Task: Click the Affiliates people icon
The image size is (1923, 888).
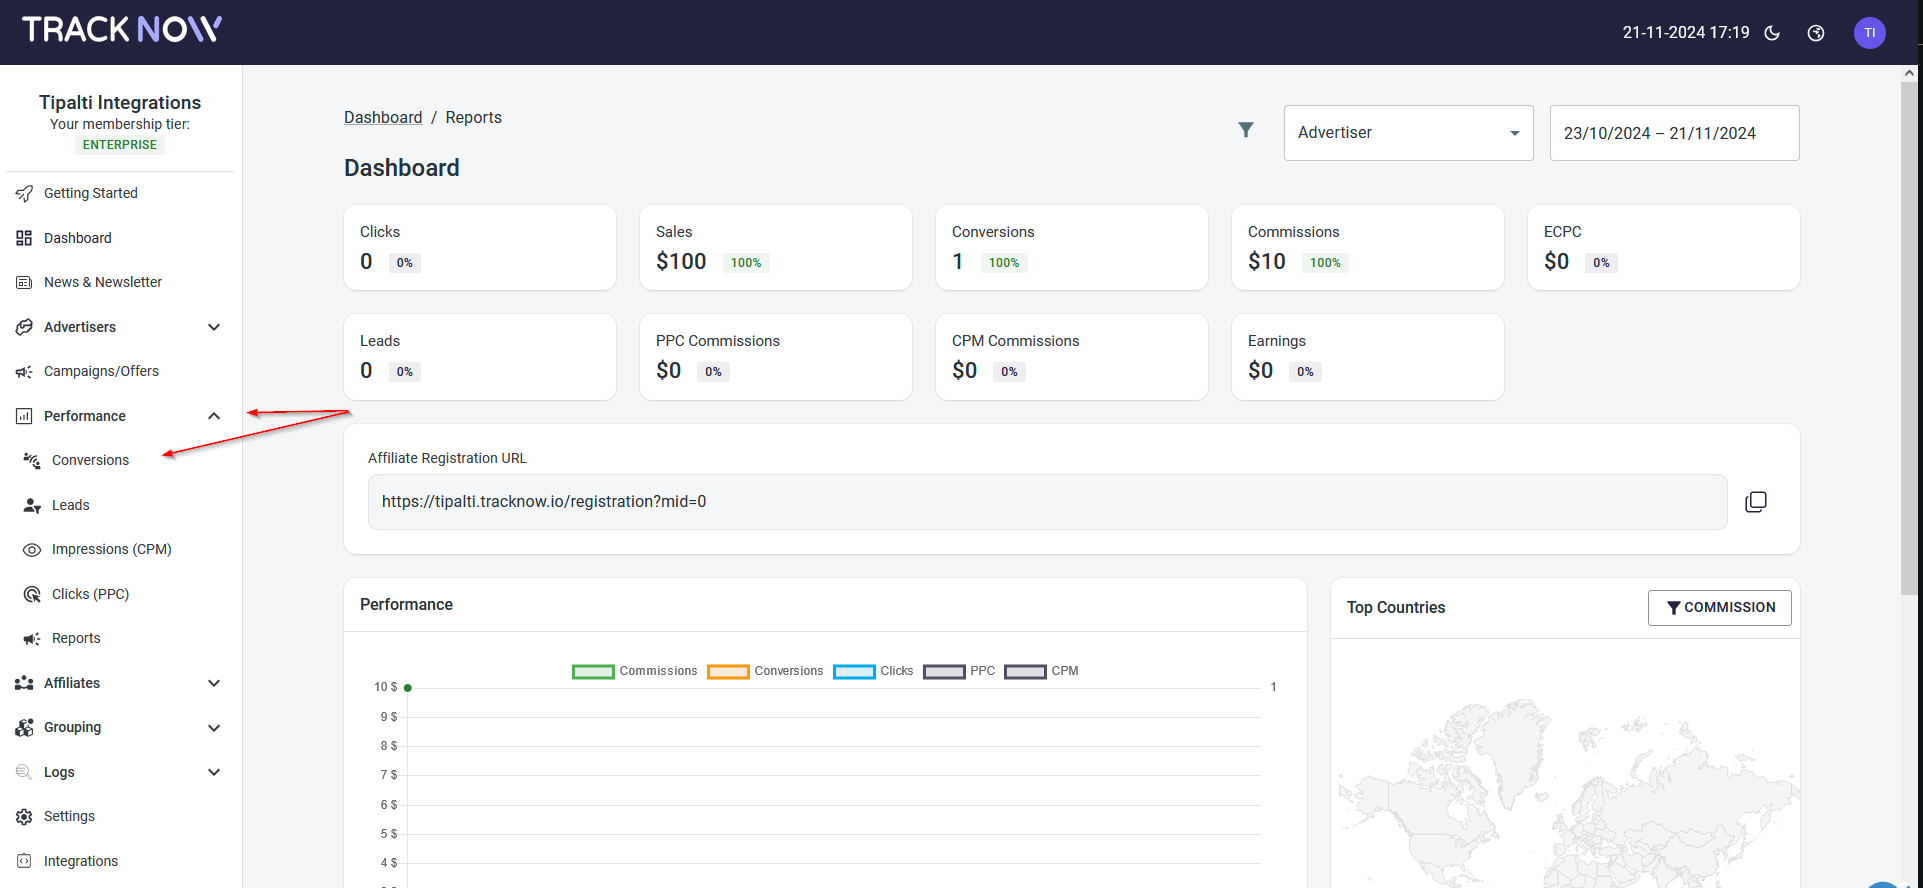Action: coord(24,683)
